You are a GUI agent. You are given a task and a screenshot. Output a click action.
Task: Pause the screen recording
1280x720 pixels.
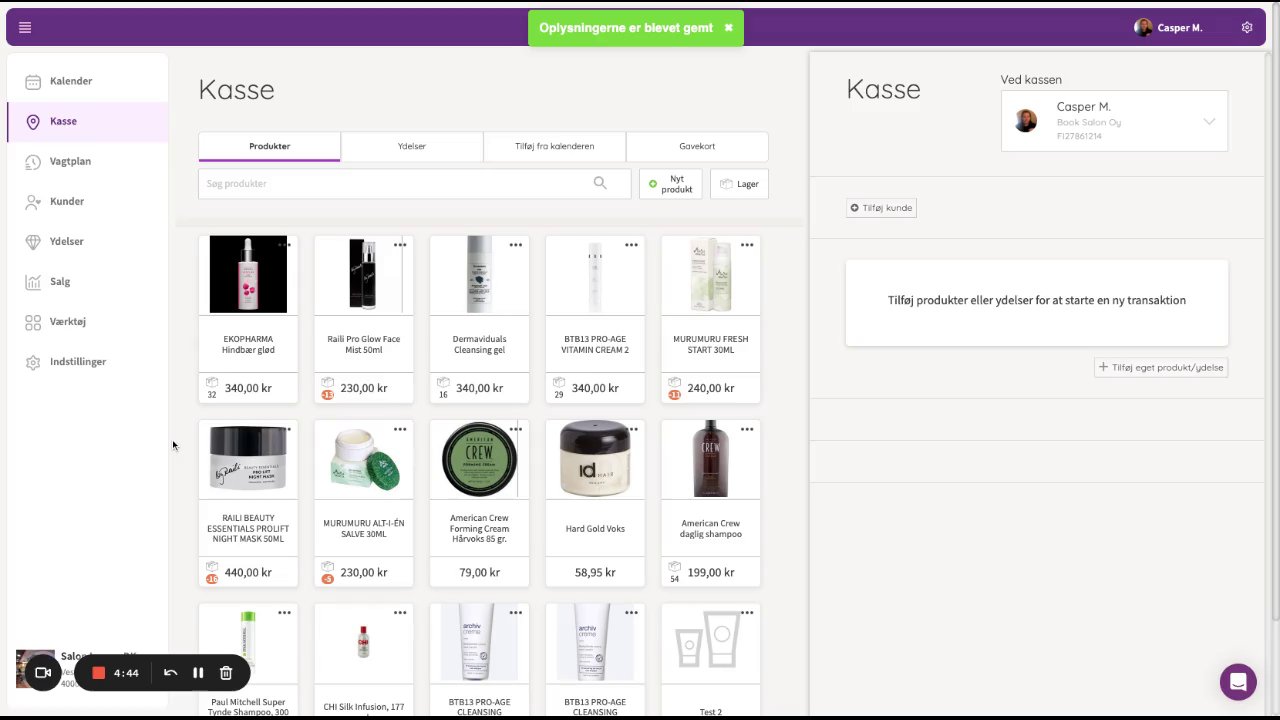click(198, 673)
